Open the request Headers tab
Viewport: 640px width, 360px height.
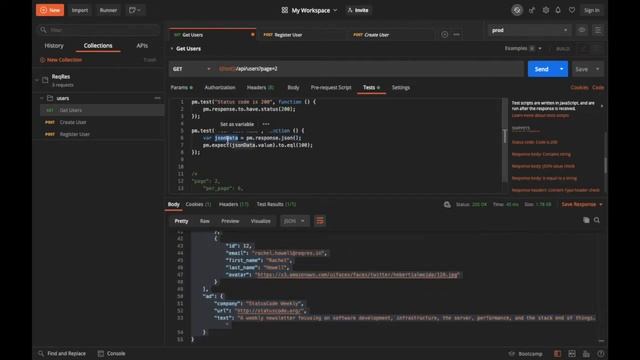260,88
